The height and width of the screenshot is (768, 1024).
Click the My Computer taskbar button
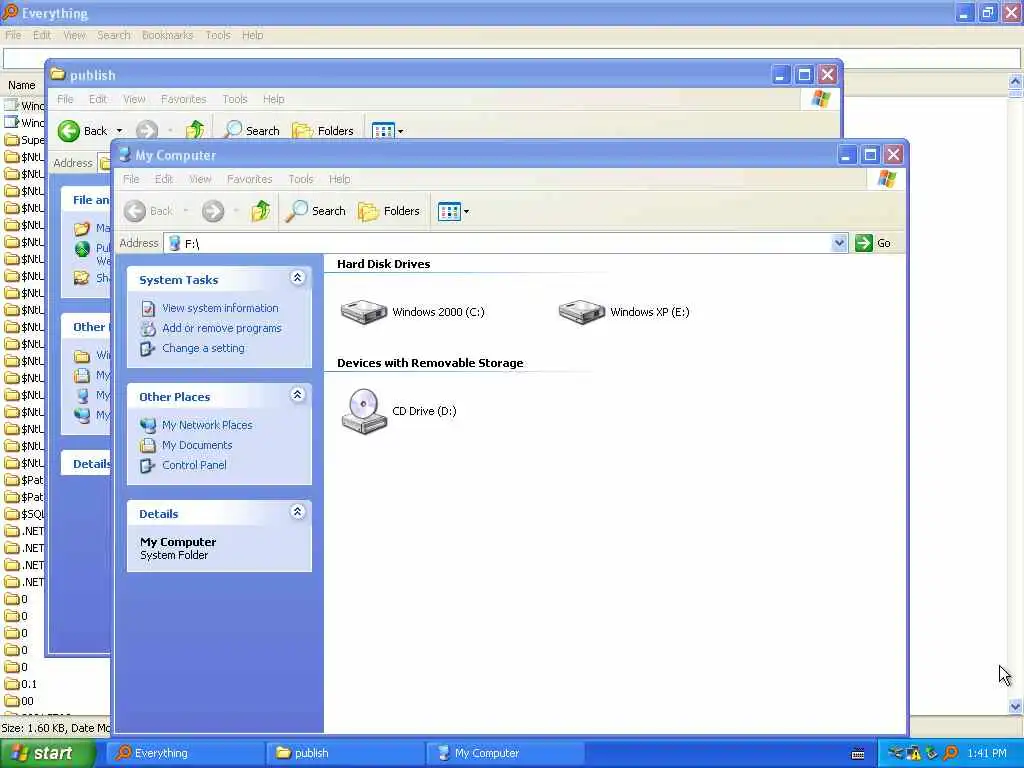coord(505,753)
